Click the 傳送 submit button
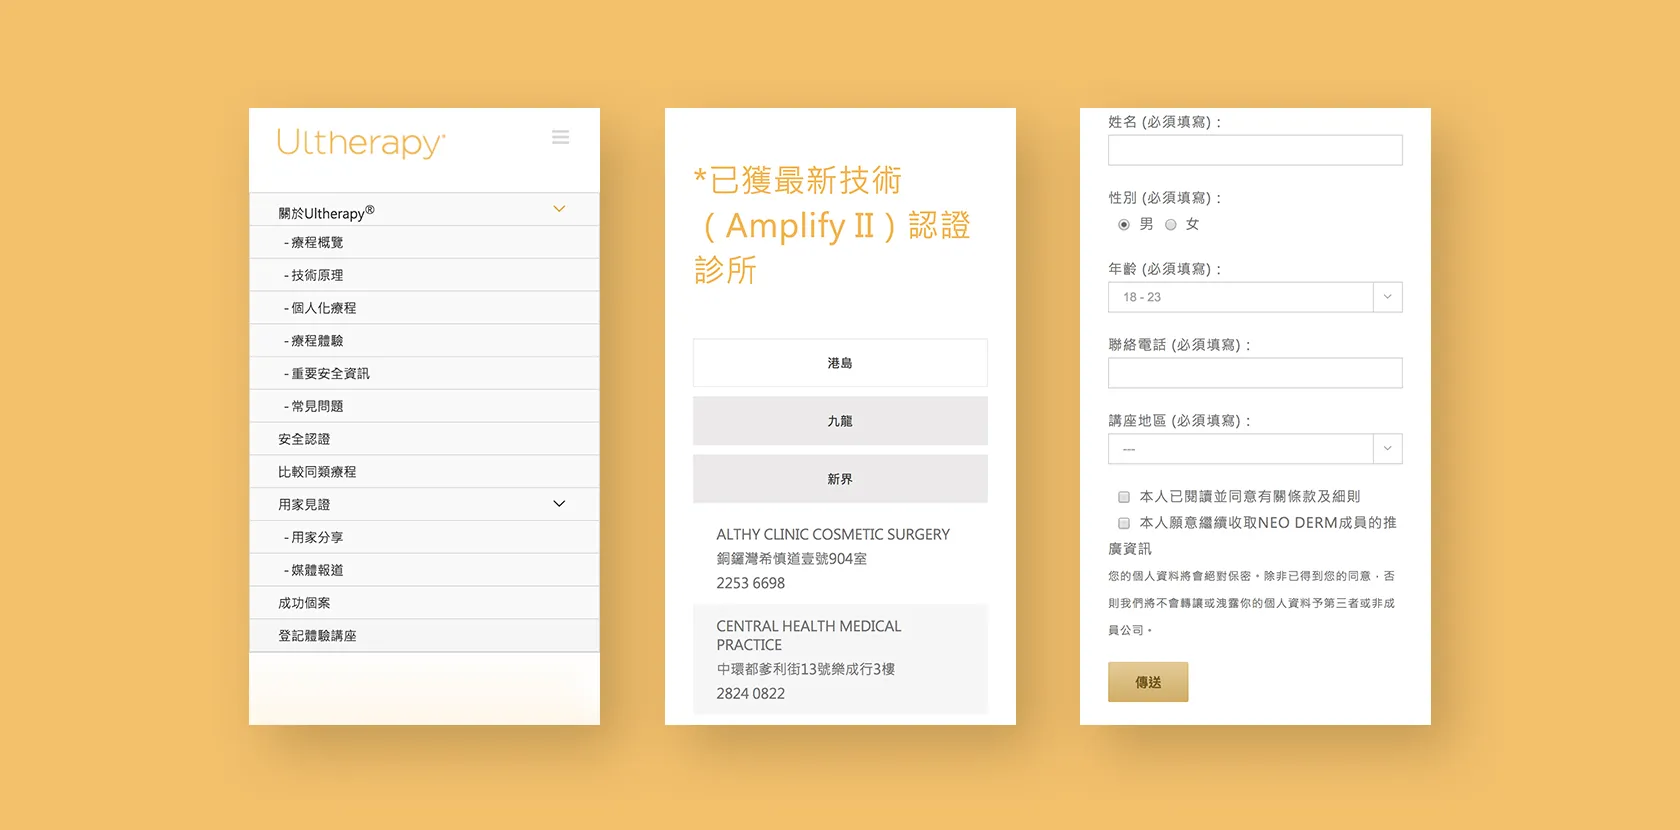Viewport: 1680px width, 830px height. pyautogui.click(x=1148, y=682)
